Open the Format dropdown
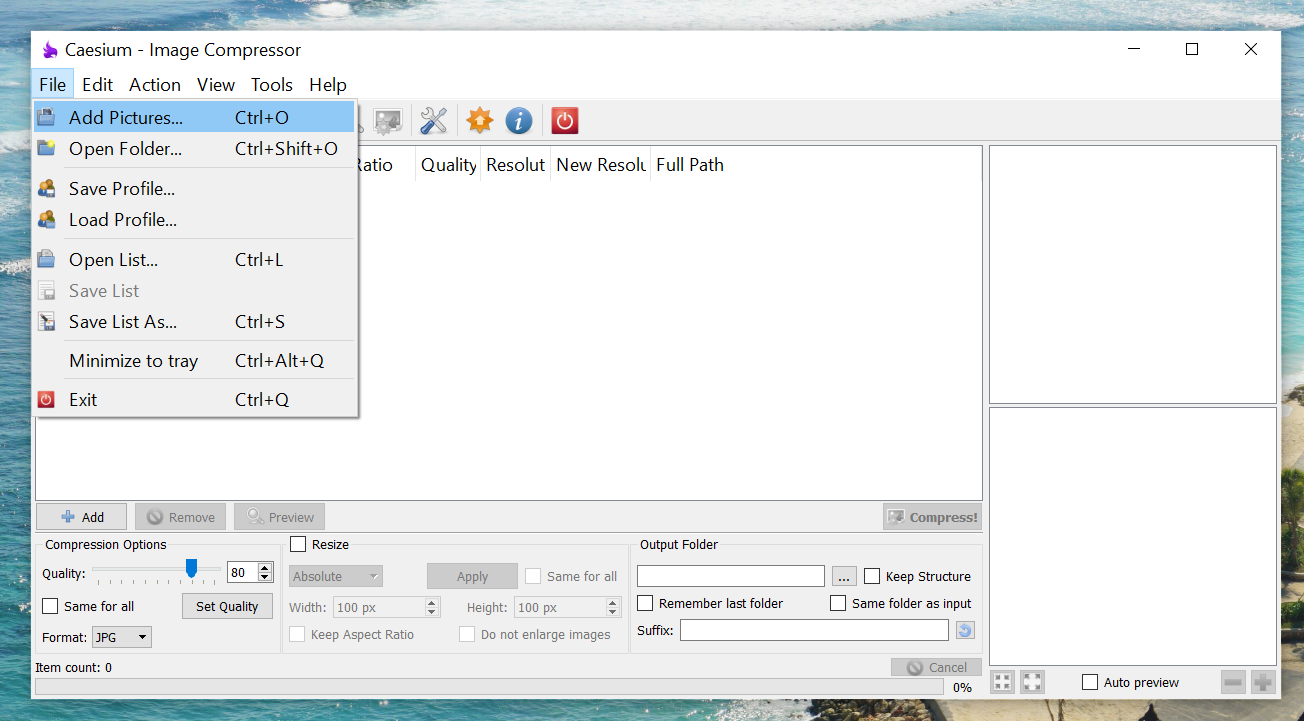The width and height of the screenshot is (1304, 721). point(121,637)
